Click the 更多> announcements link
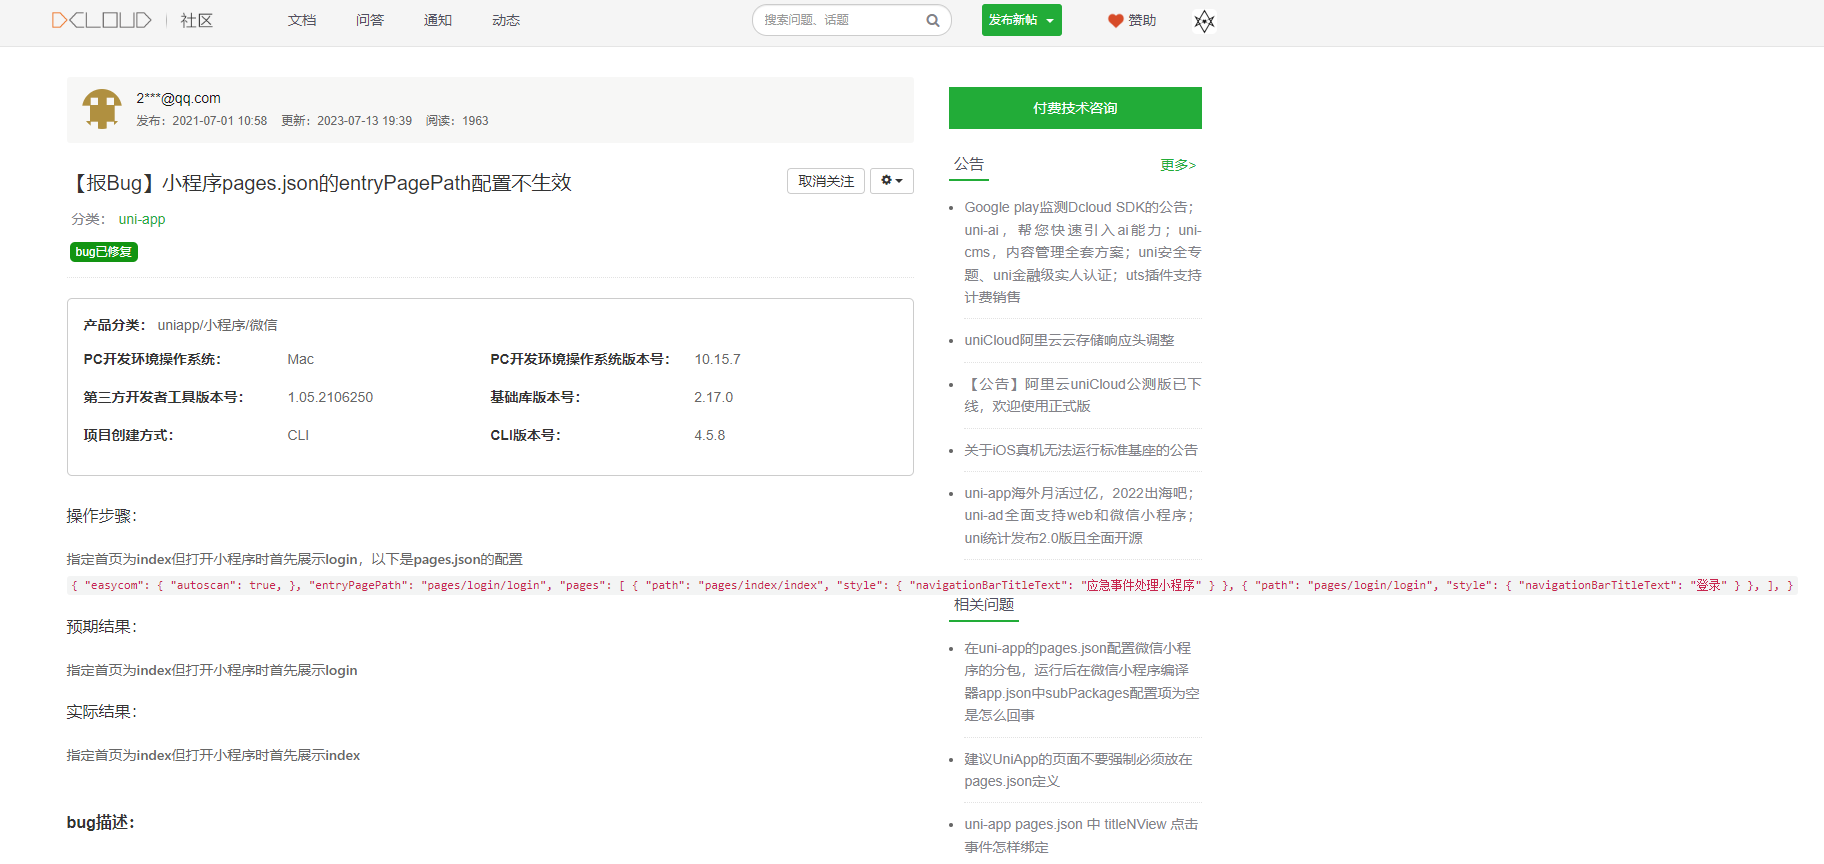The height and width of the screenshot is (864, 1824). (1177, 165)
